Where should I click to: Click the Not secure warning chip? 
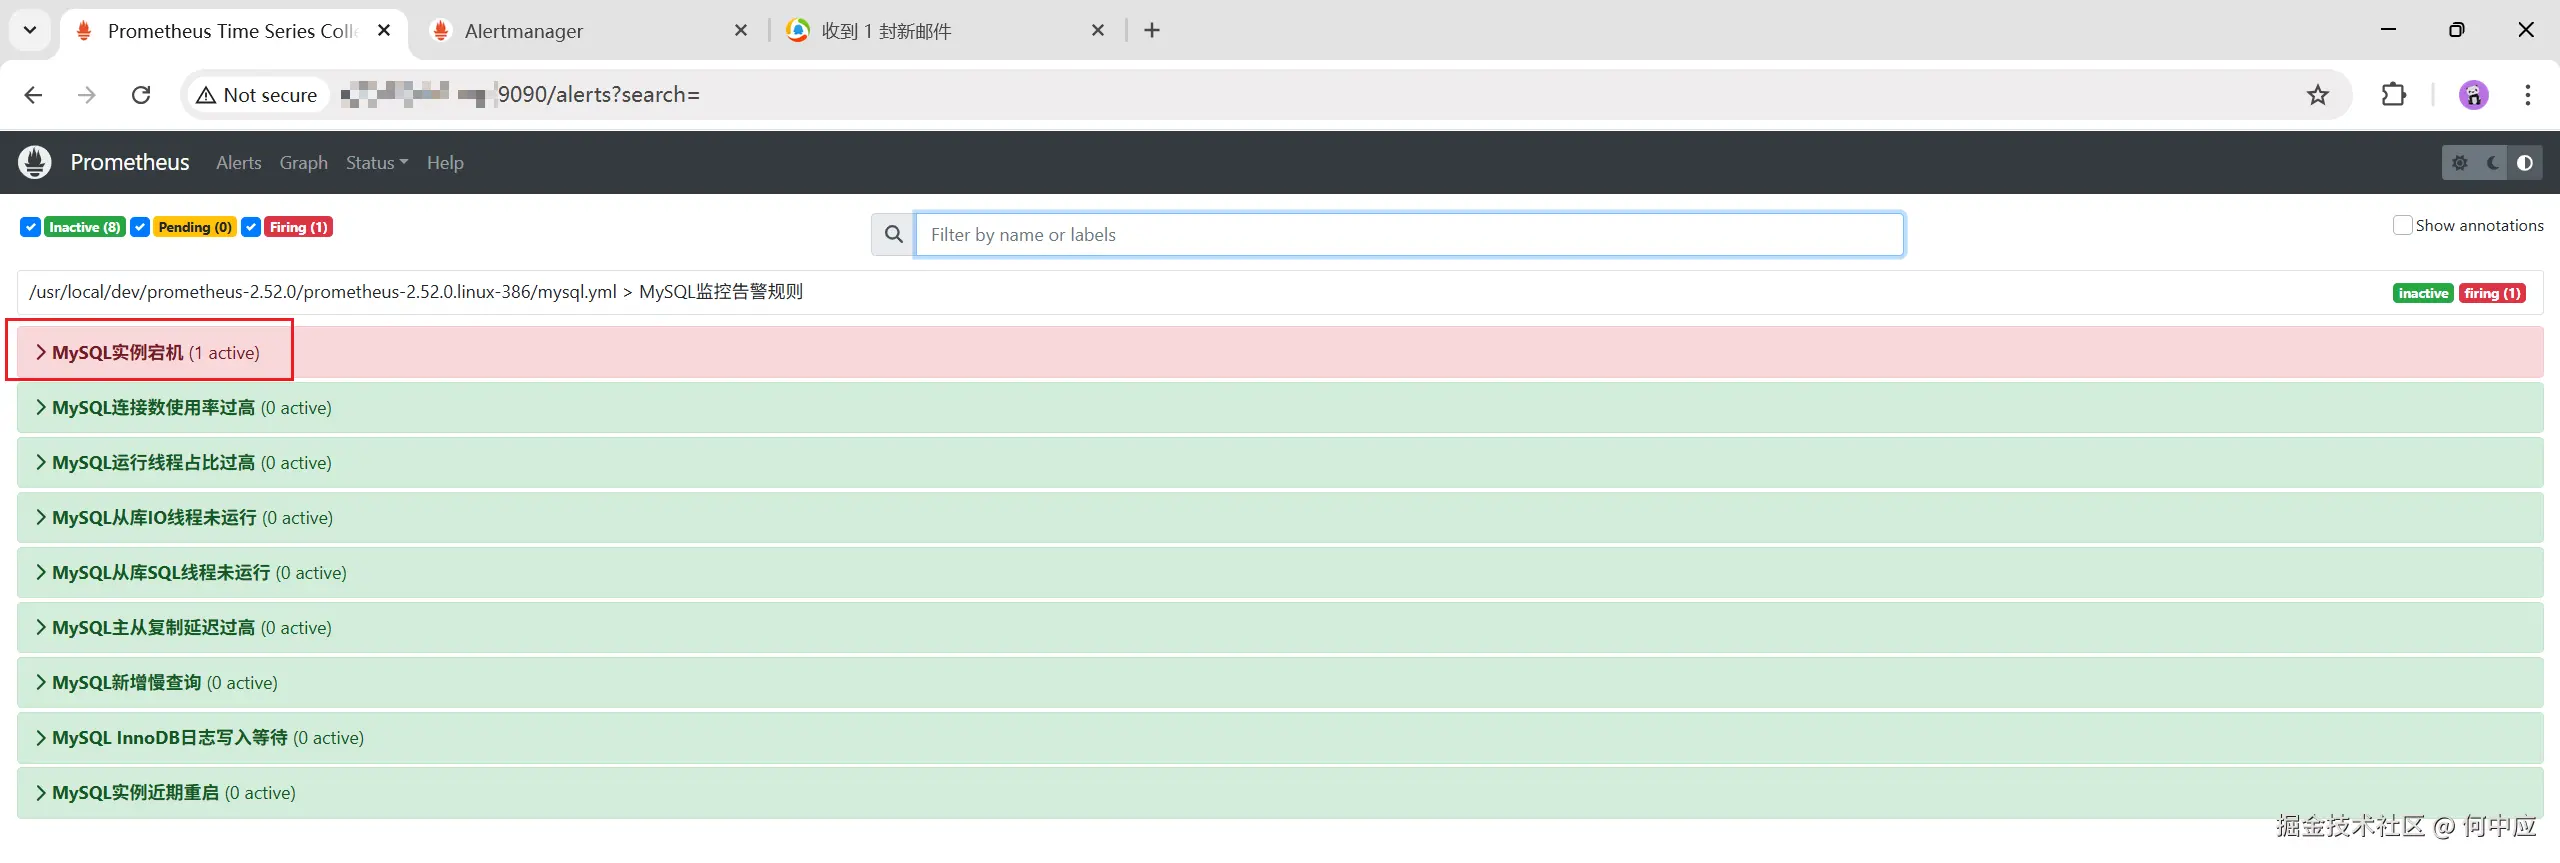pyautogui.click(x=257, y=95)
